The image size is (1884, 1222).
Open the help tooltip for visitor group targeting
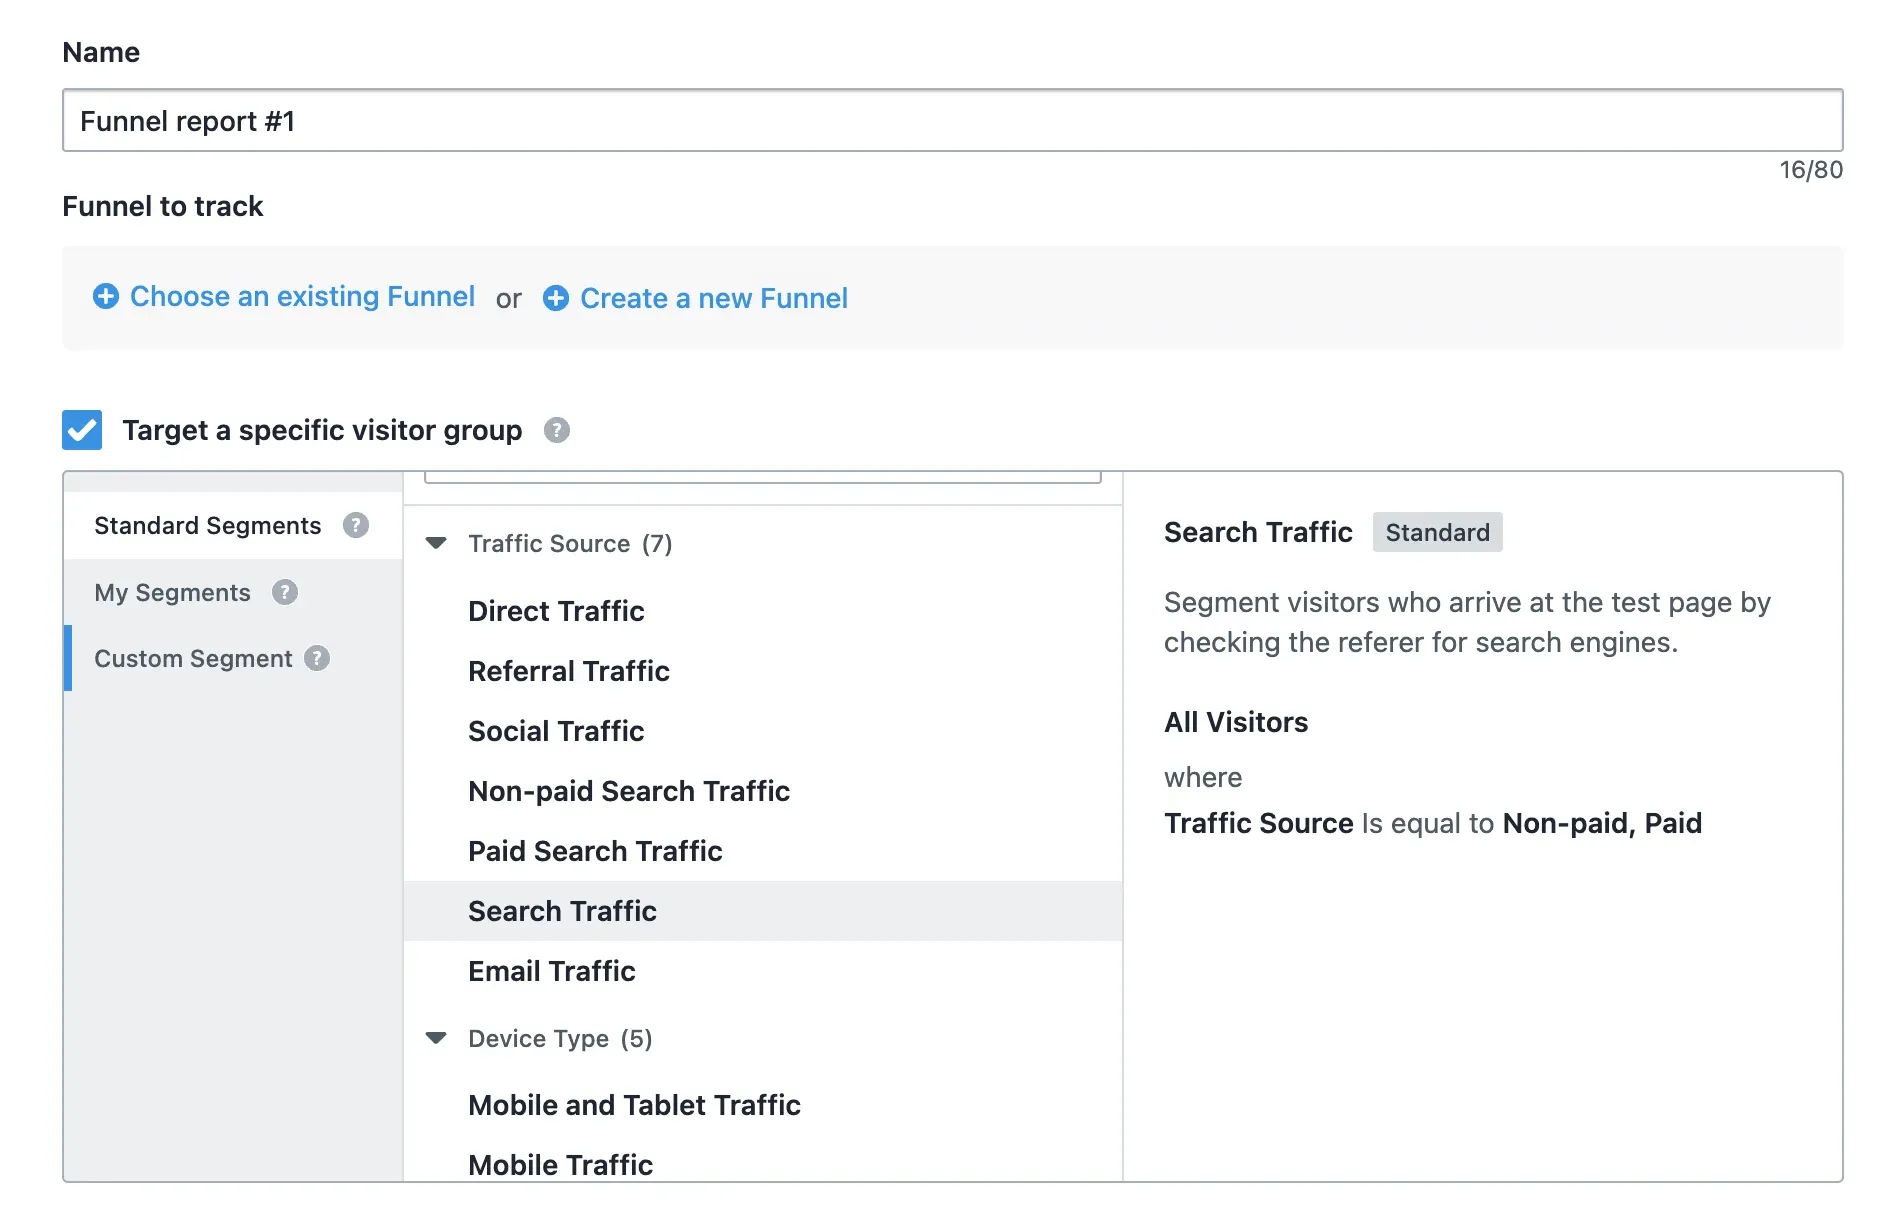click(x=557, y=430)
